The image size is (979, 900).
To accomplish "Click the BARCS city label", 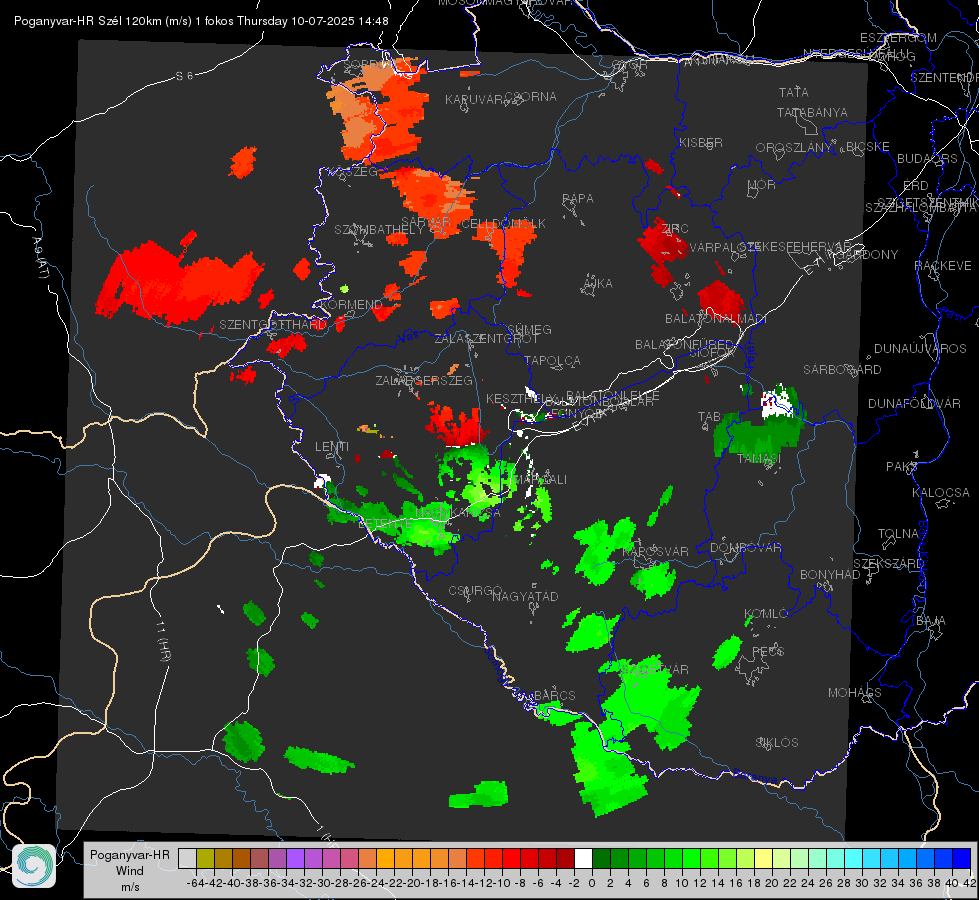I will (x=554, y=695).
